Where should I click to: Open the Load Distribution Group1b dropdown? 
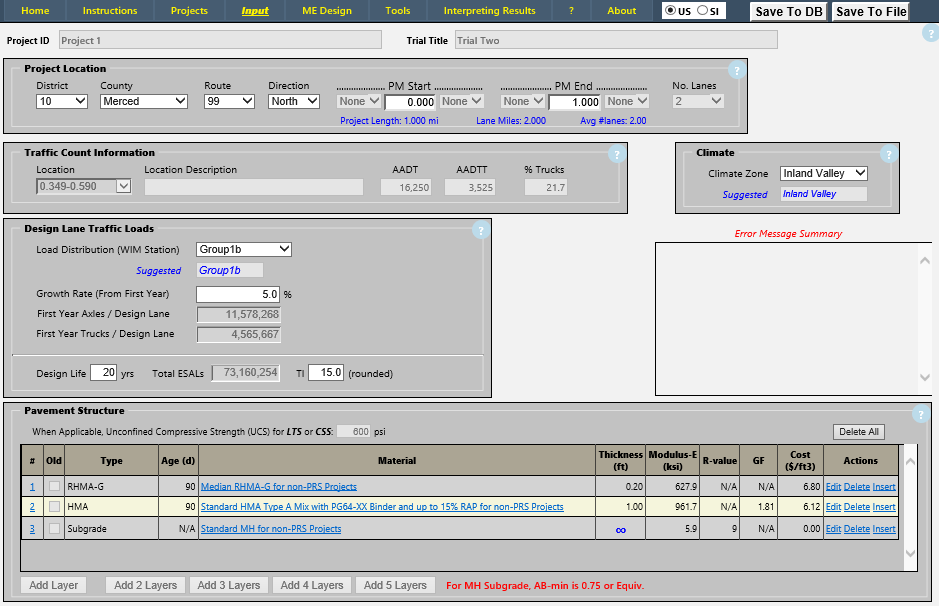click(243, 249)
